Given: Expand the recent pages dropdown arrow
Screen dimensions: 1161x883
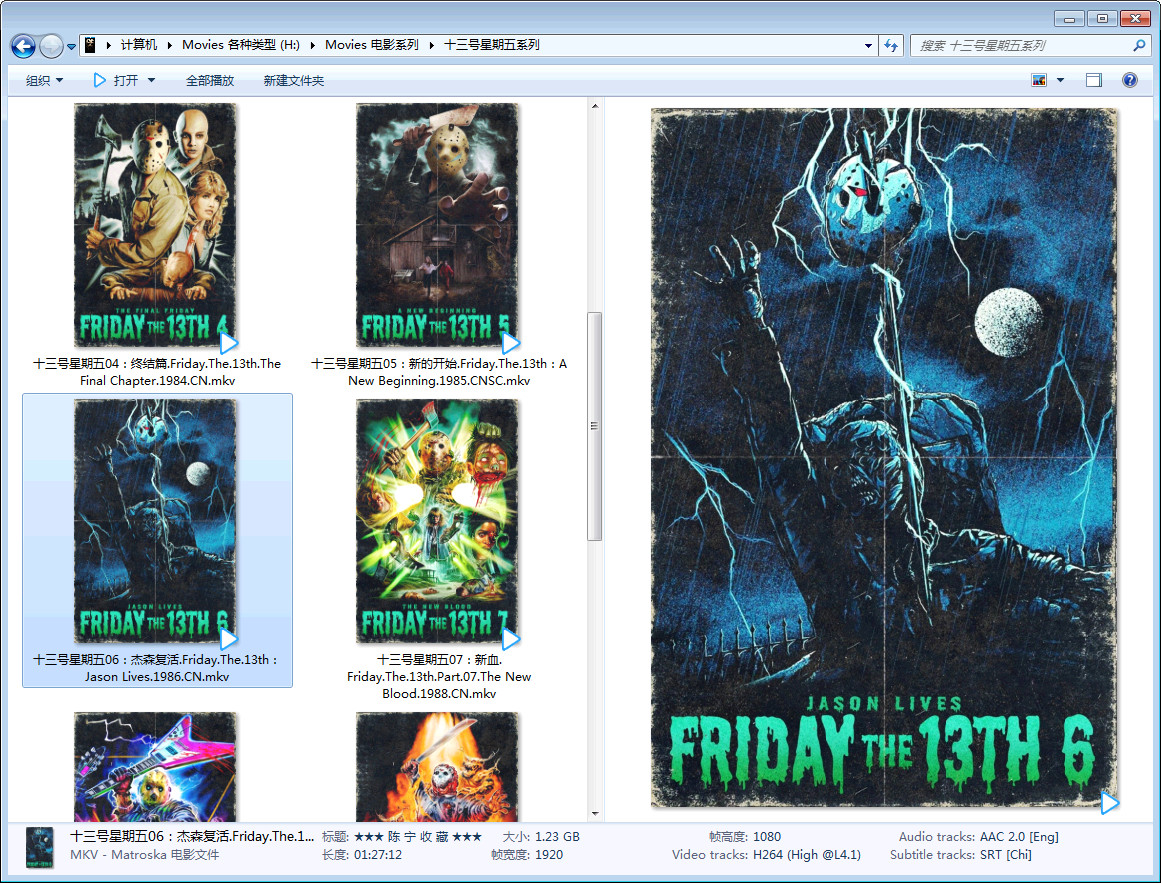Looking at the screenshot, I should (x=72, y=47).
